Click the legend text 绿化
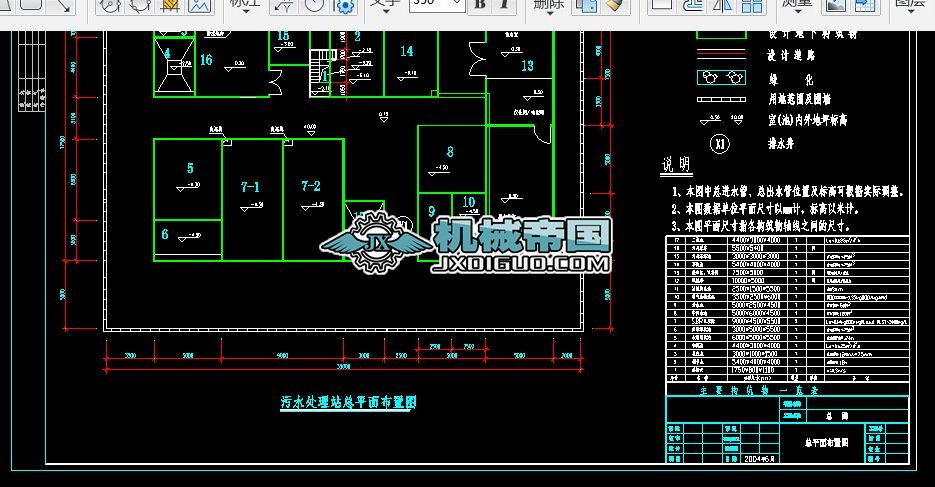The height and width of the screenshot is (487, 935). pos(793,79)
